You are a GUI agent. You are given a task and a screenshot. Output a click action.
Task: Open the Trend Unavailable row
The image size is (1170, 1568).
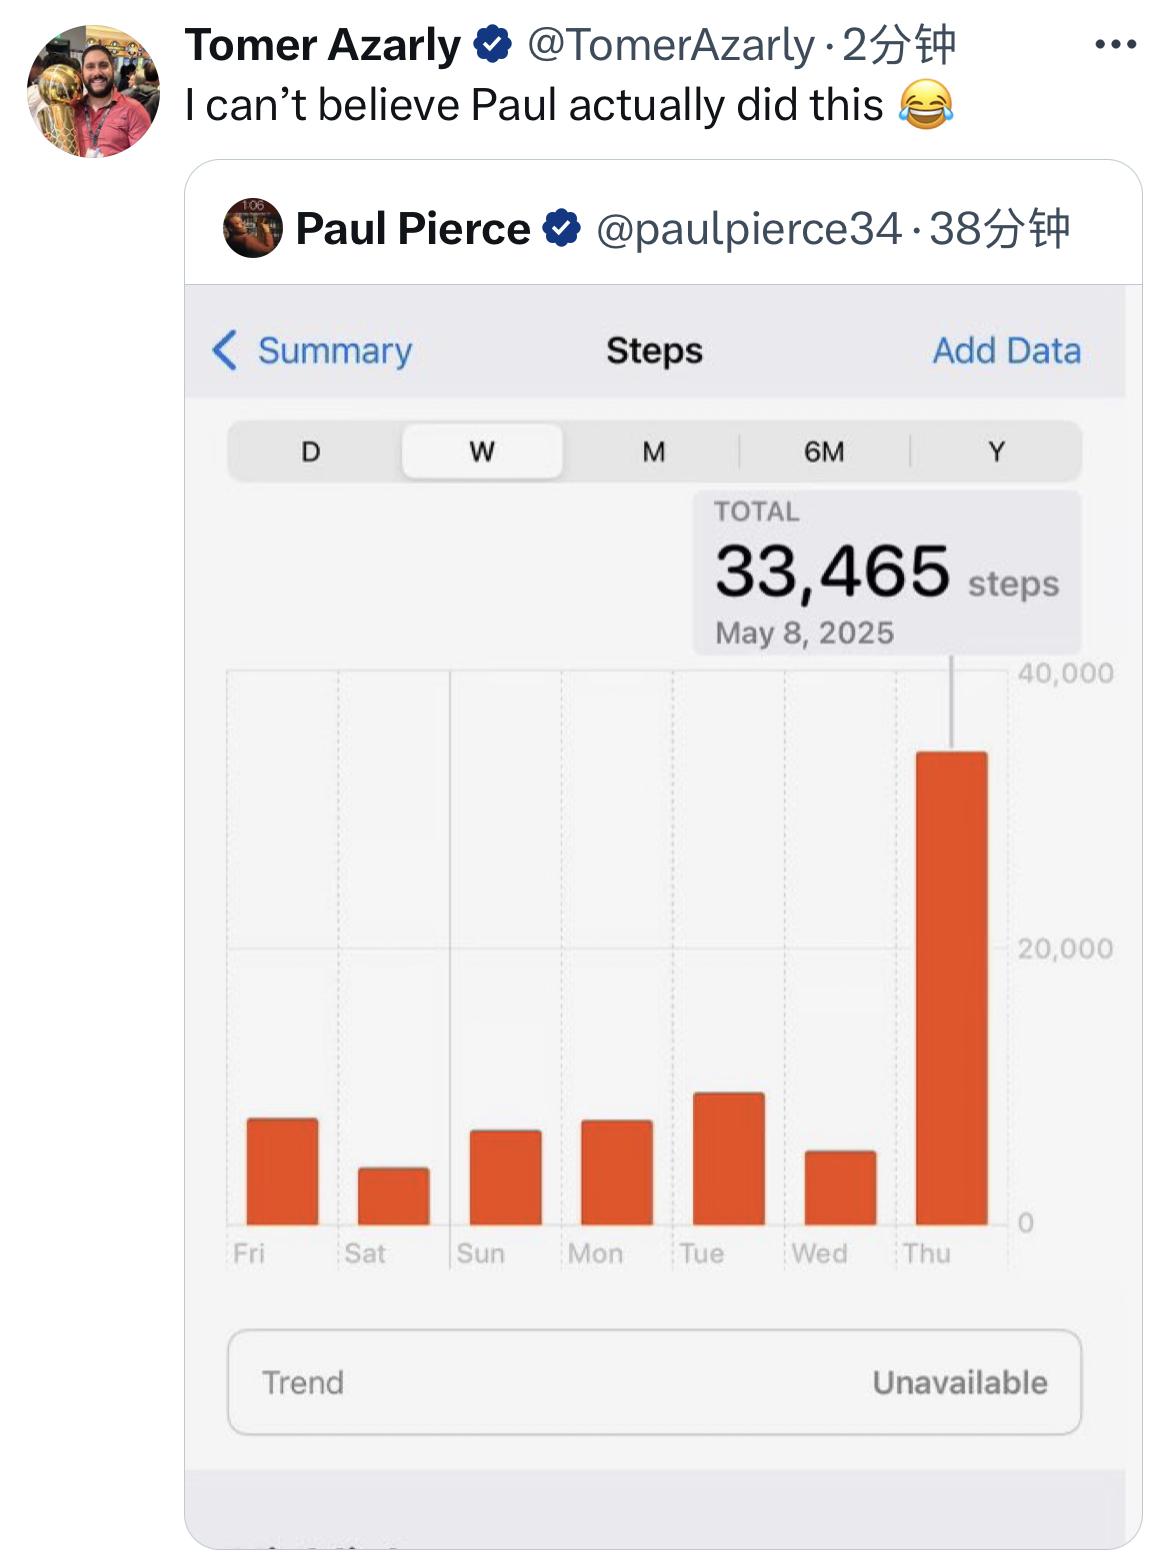click(654, 1382)
